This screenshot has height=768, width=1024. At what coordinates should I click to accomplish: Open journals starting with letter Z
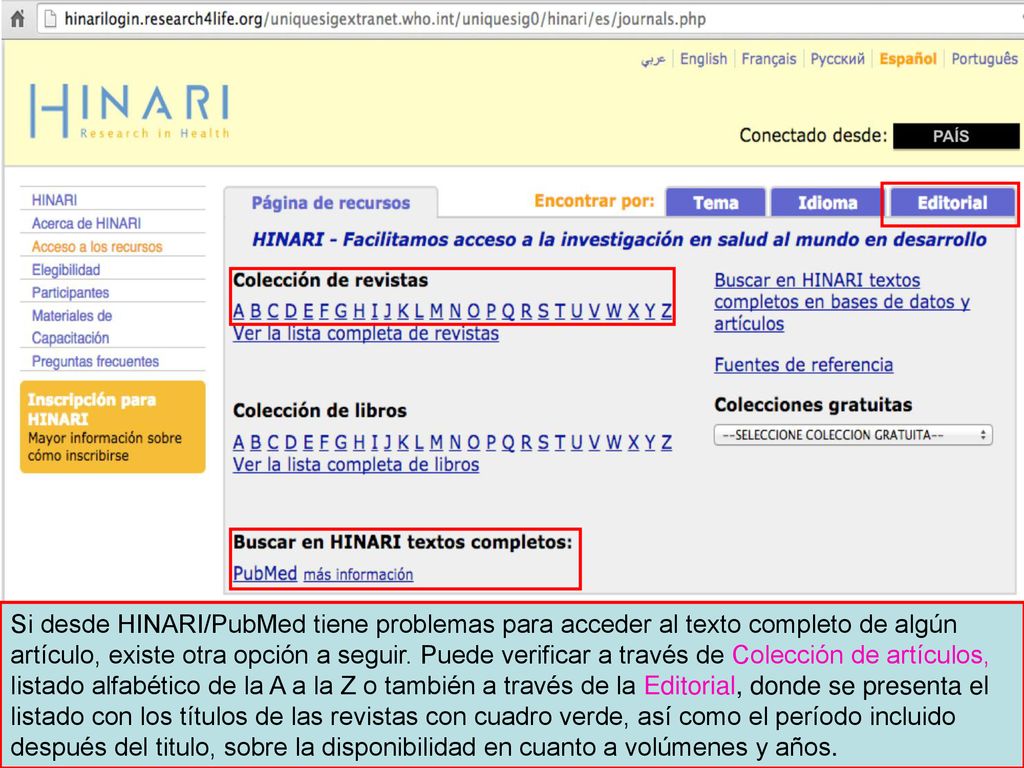(666, 312)
